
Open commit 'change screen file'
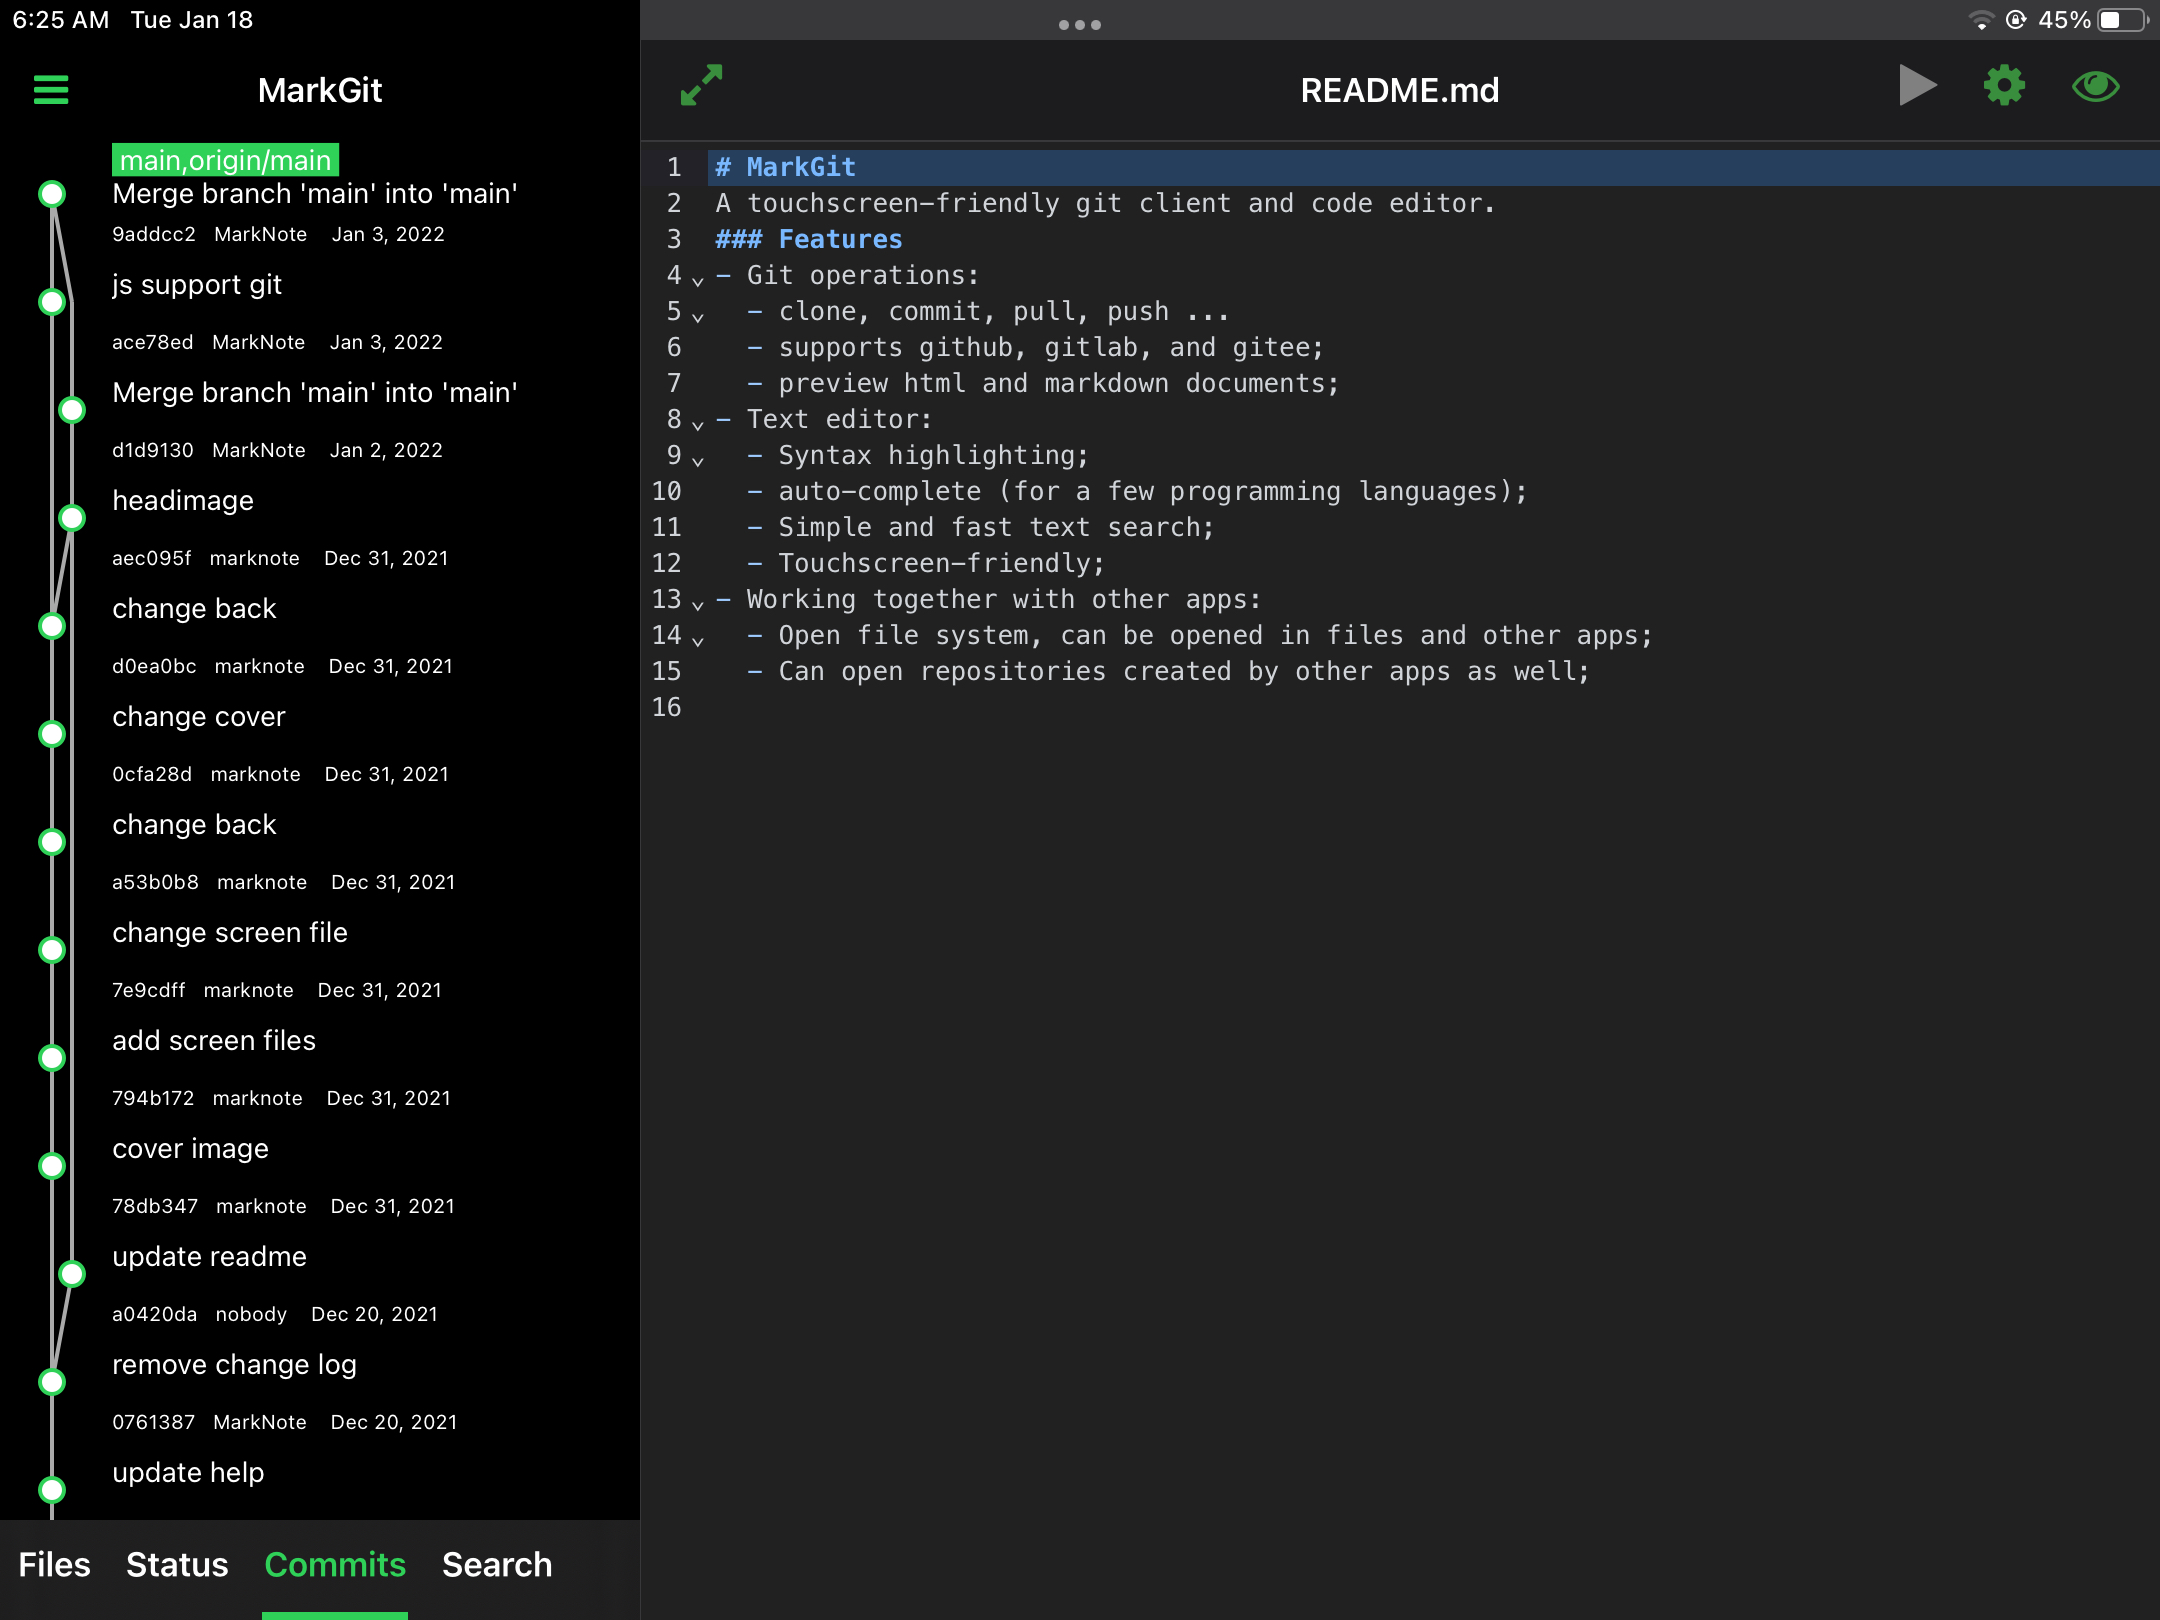click(x=230, y=933)
